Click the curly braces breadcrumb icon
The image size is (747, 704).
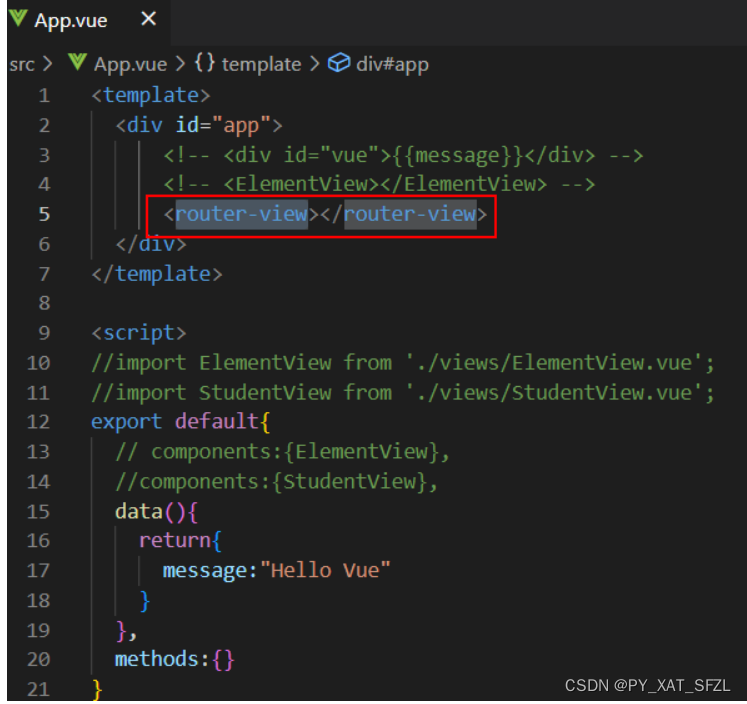(x=205, y=63)
